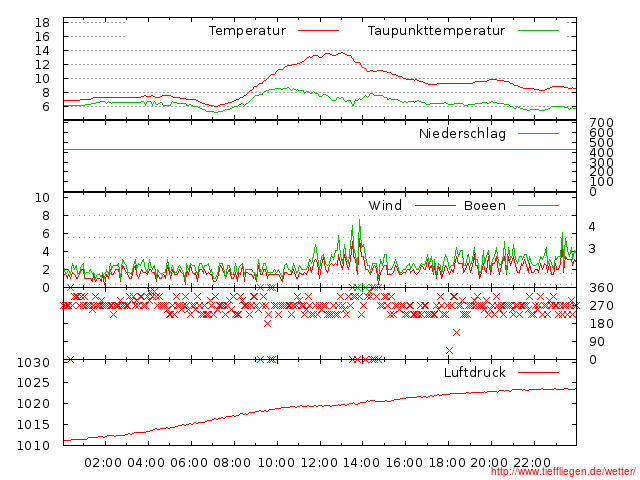
Task: Click the 14 temperature axis value
Action: (42, 51)
